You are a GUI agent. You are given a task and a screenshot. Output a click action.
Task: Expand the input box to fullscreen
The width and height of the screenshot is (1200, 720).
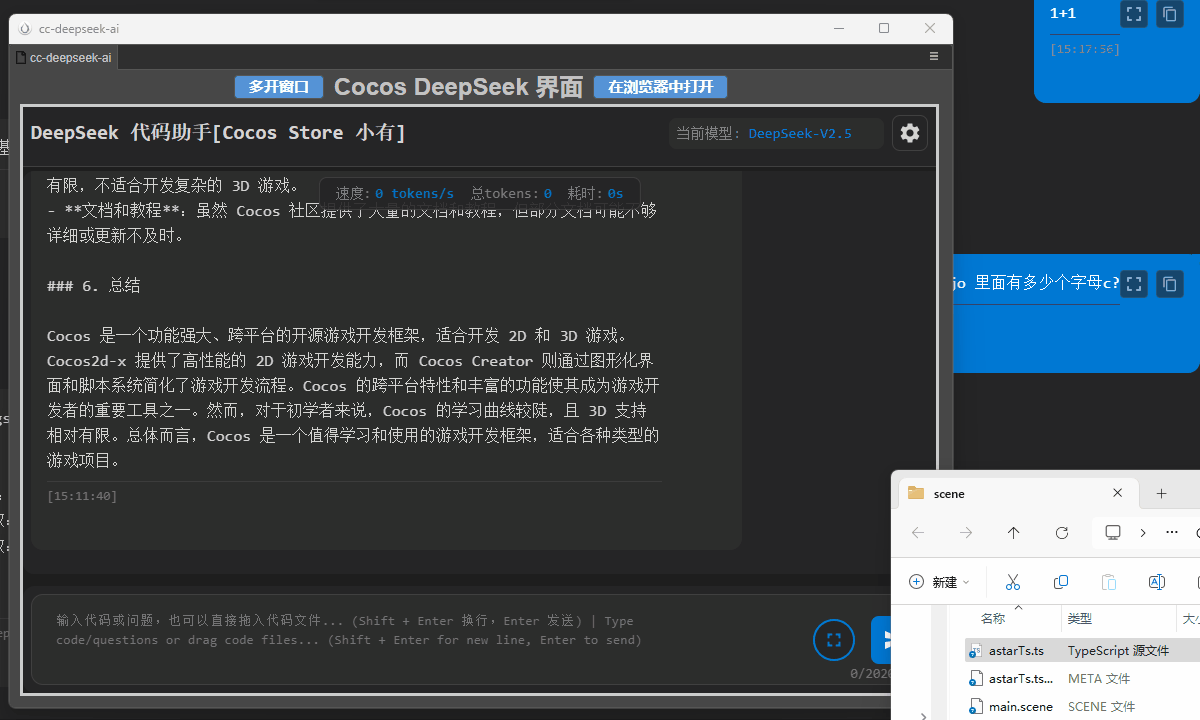(834, 640)
